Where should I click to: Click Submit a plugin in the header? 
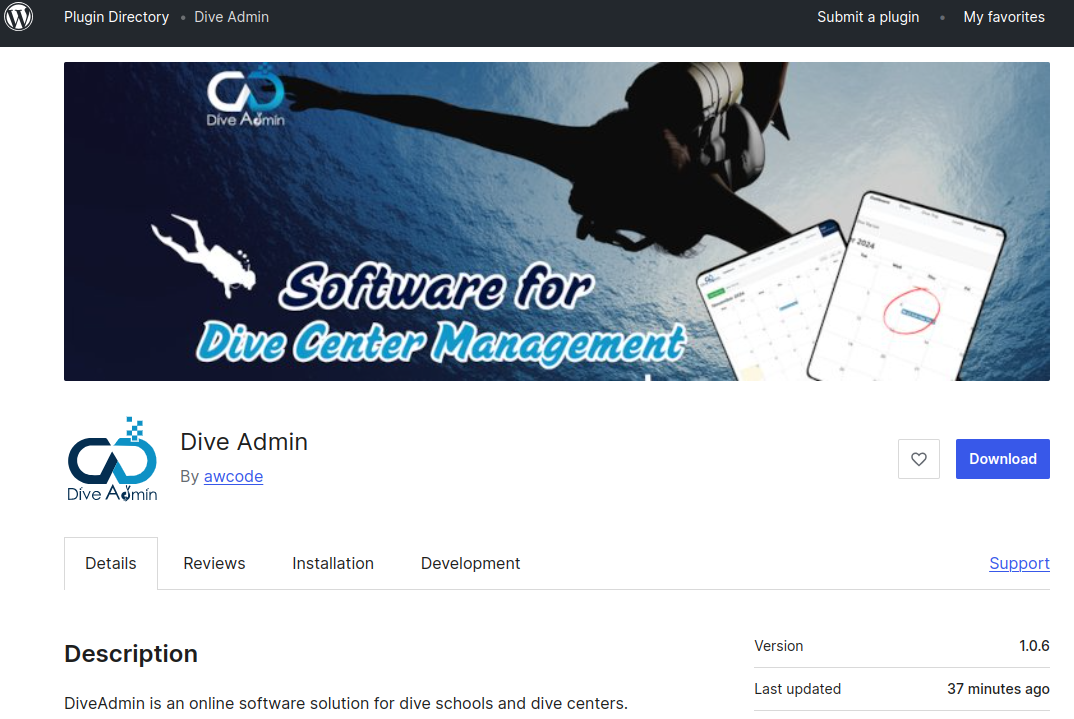click(867, 17)
